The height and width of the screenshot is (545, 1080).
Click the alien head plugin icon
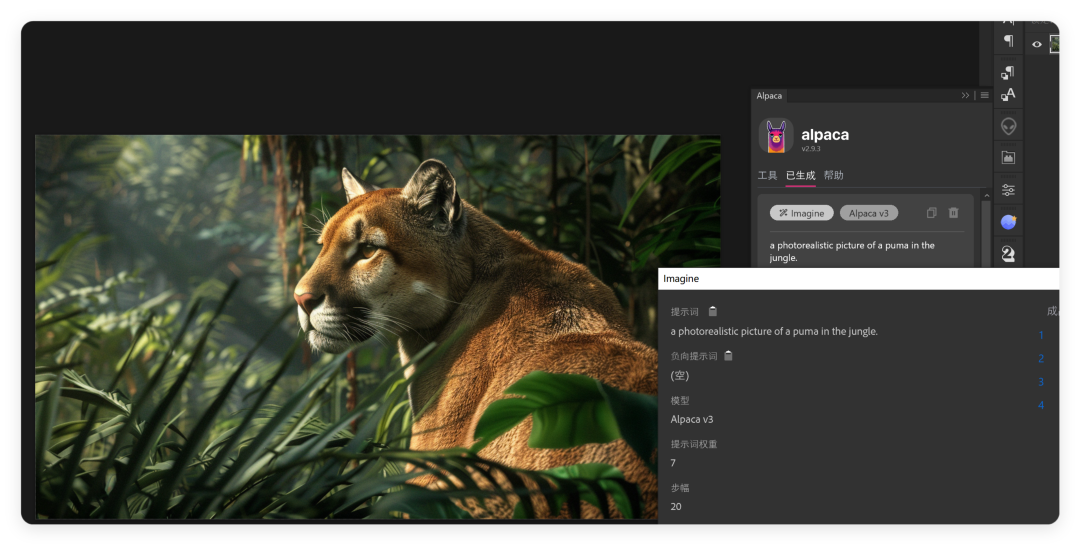[x=1008, y=127]
